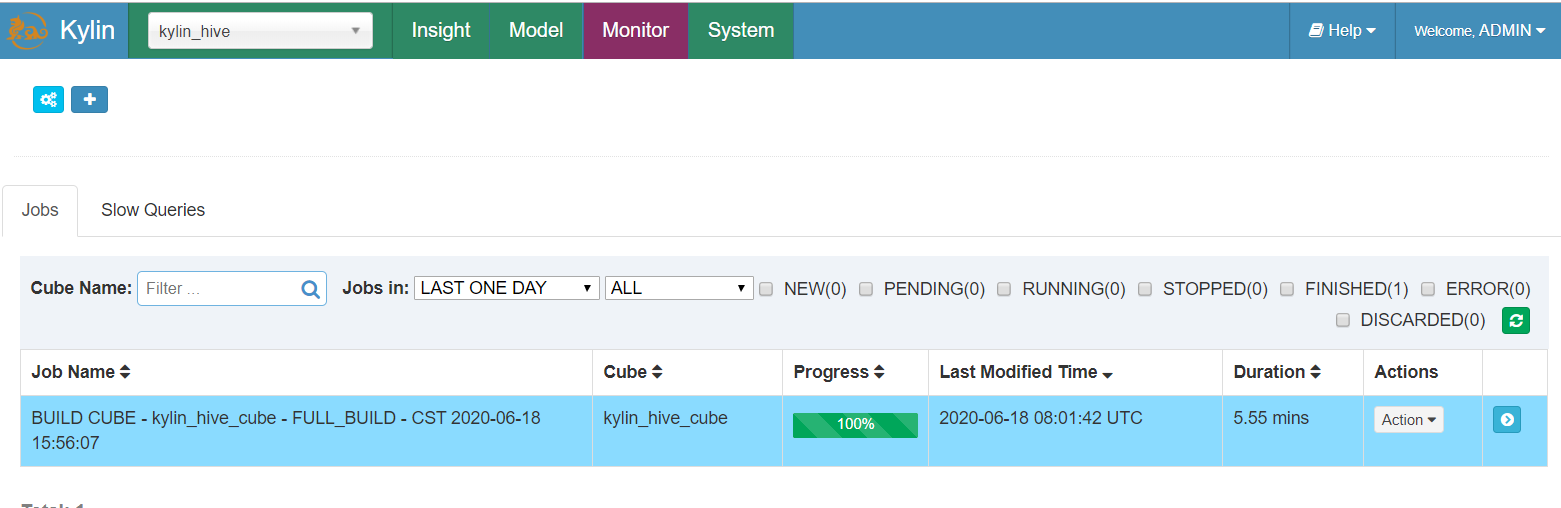The height and width of the screenshot is (508, 1561).
Task: Open the LAST ONE DAY time range dropdown
Action: click(x=507, y=288)
